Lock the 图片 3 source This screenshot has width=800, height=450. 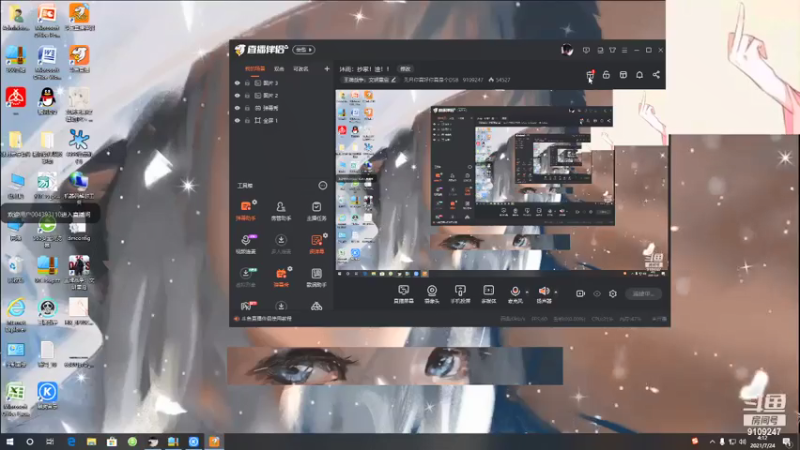click(247, 83)
